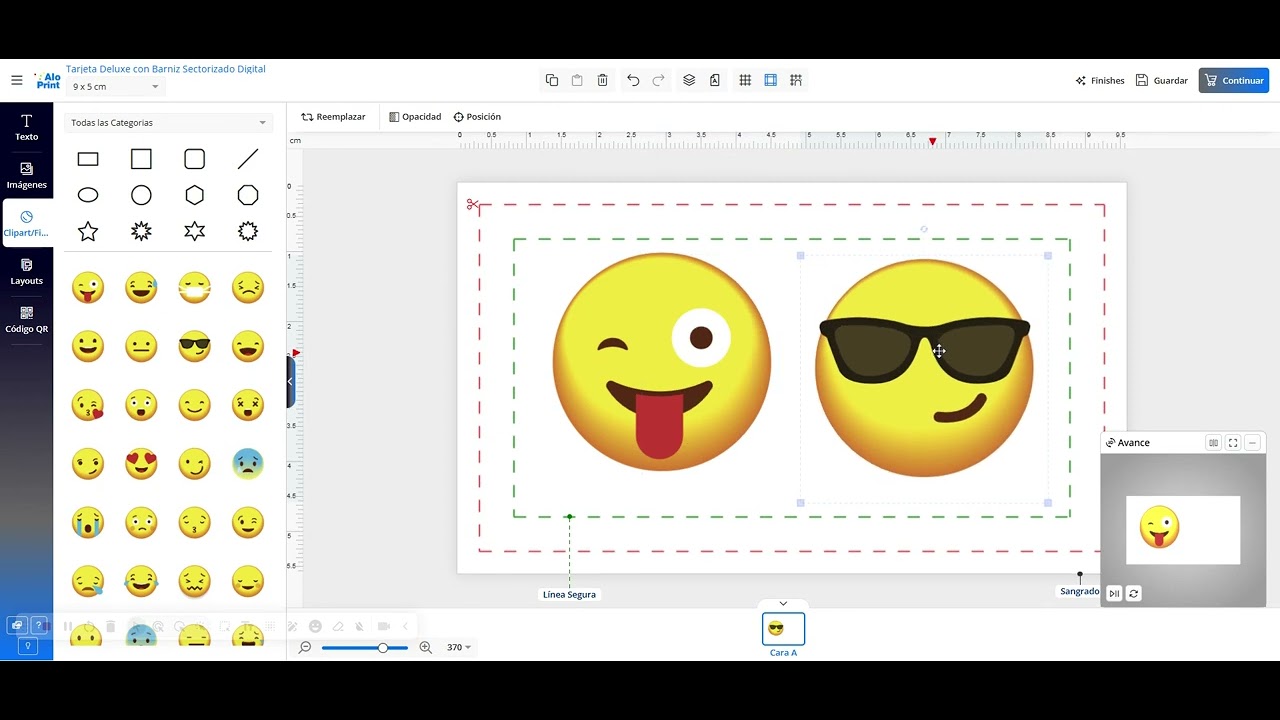The width and height of the screenshot is (1280, 720).
Task: Expand the 9 x 5 cm size dropdown
Action: click(x=116, y=87)
